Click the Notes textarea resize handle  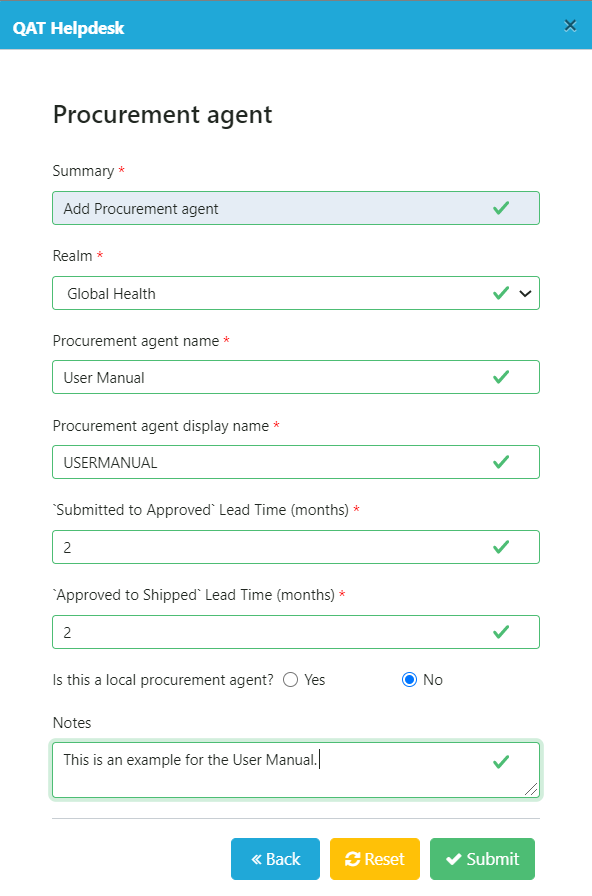[x=531, y=789]
